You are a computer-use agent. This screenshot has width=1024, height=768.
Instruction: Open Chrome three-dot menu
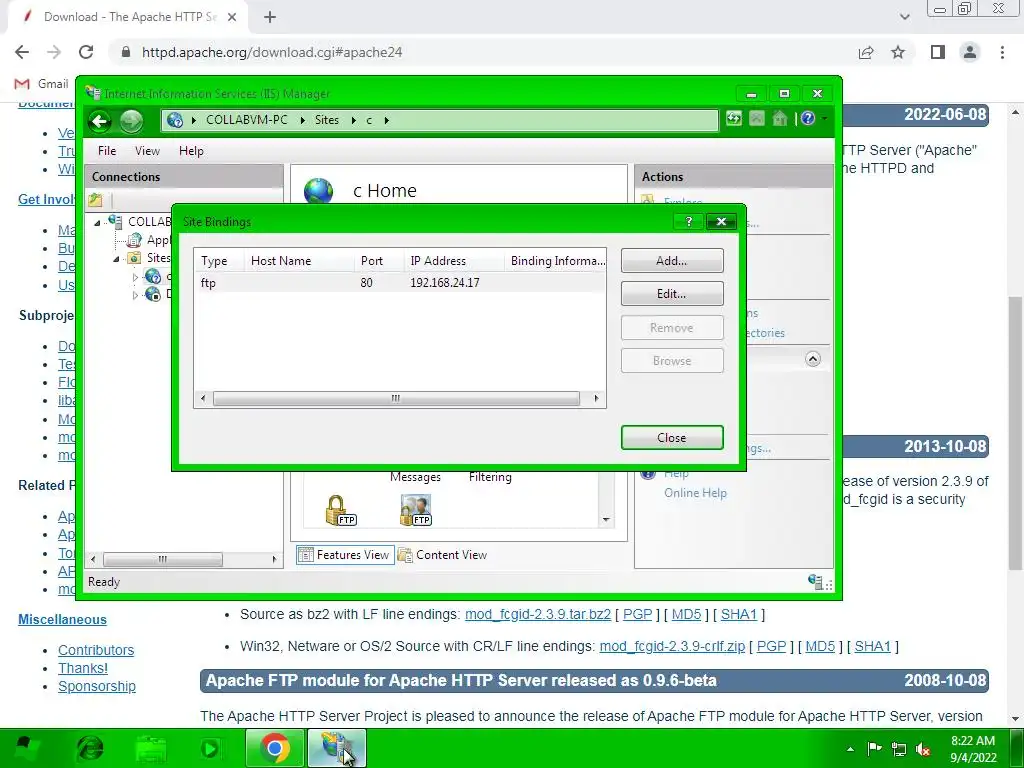pyautogui.click(x=1002, y=52)
